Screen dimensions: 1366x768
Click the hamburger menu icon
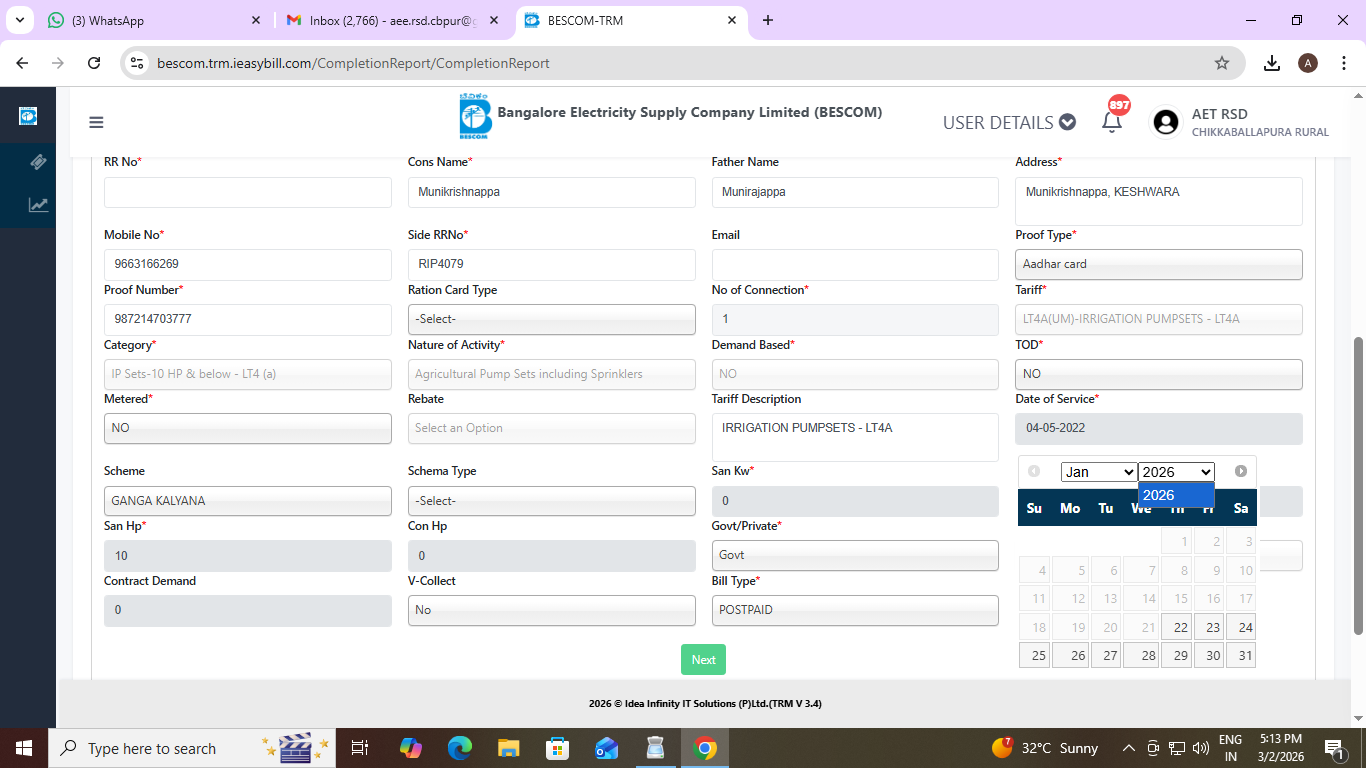click(96, 123)
